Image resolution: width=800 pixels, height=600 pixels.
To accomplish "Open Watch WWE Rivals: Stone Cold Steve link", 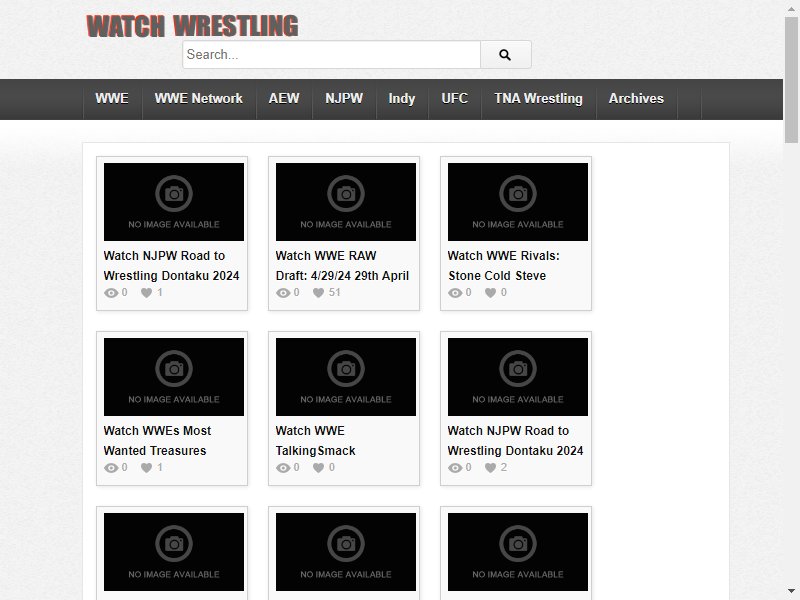I will pyautogui.click(x=503, y=265).
